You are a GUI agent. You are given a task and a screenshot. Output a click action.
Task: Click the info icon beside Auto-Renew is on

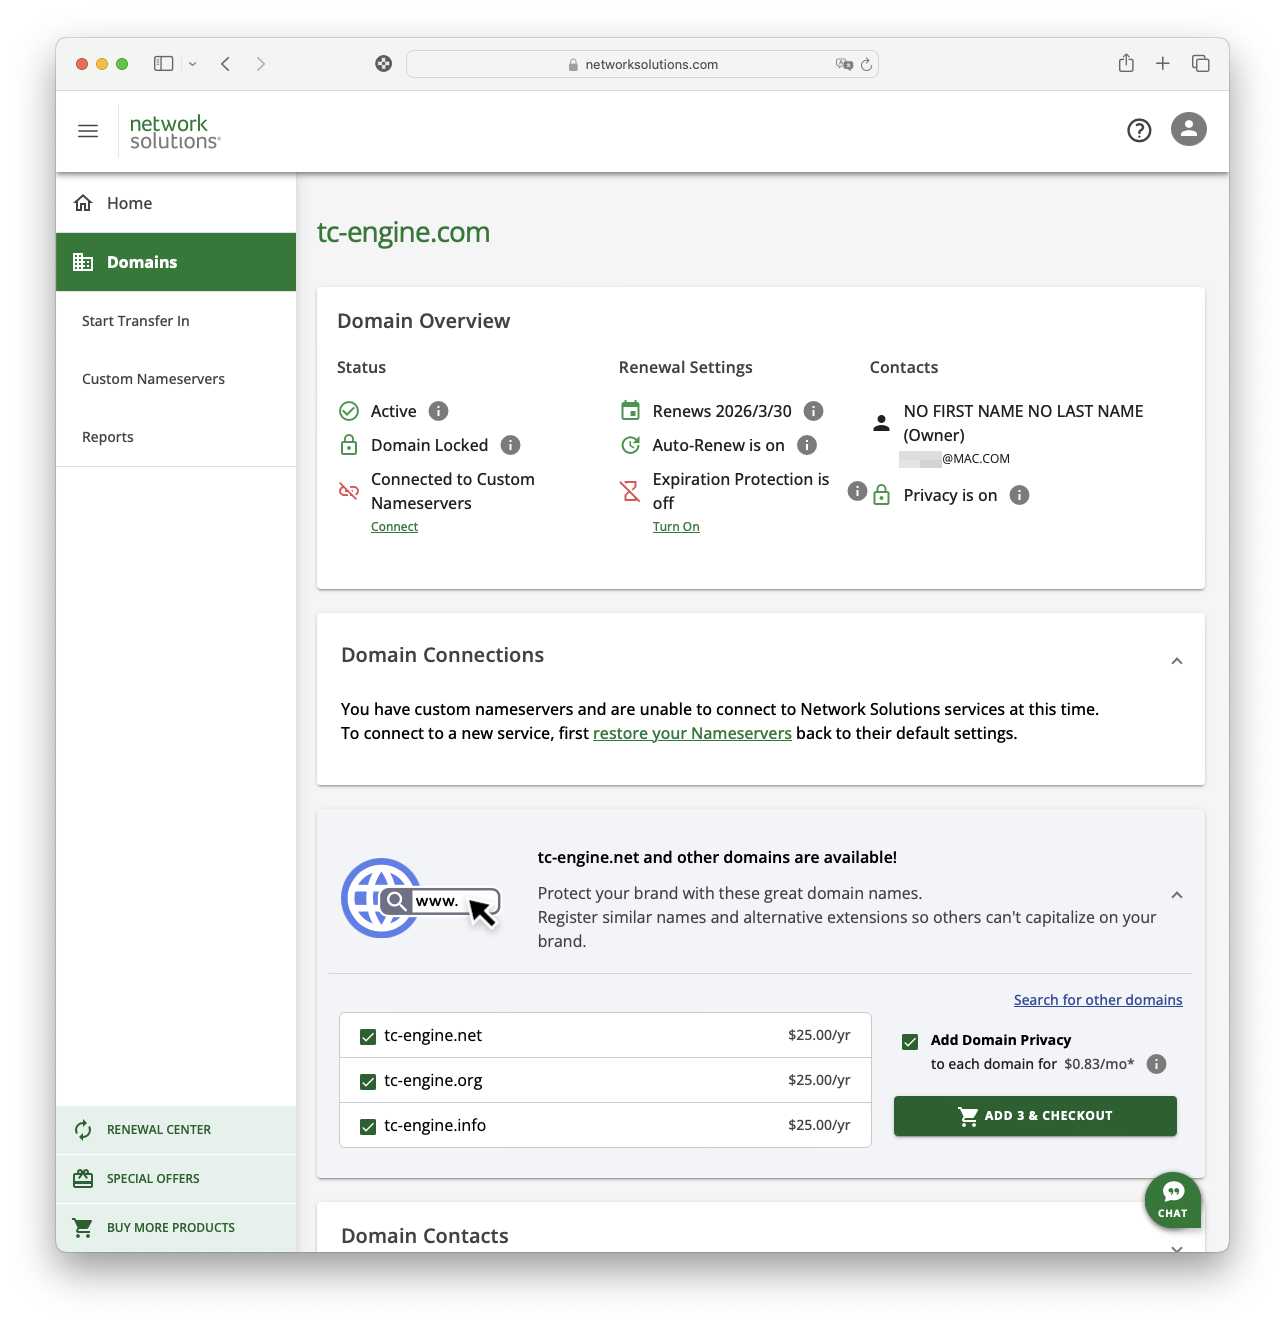[x=807, y=445]
